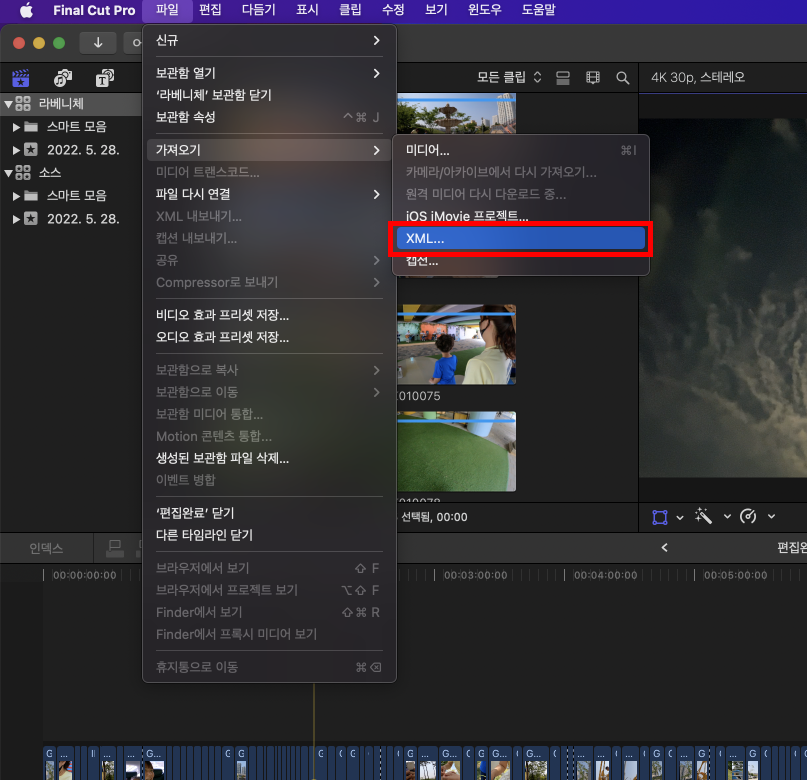807x780 pixels.
Task: Open enhancement wand dropdown arrow
Action: point(727,517)
